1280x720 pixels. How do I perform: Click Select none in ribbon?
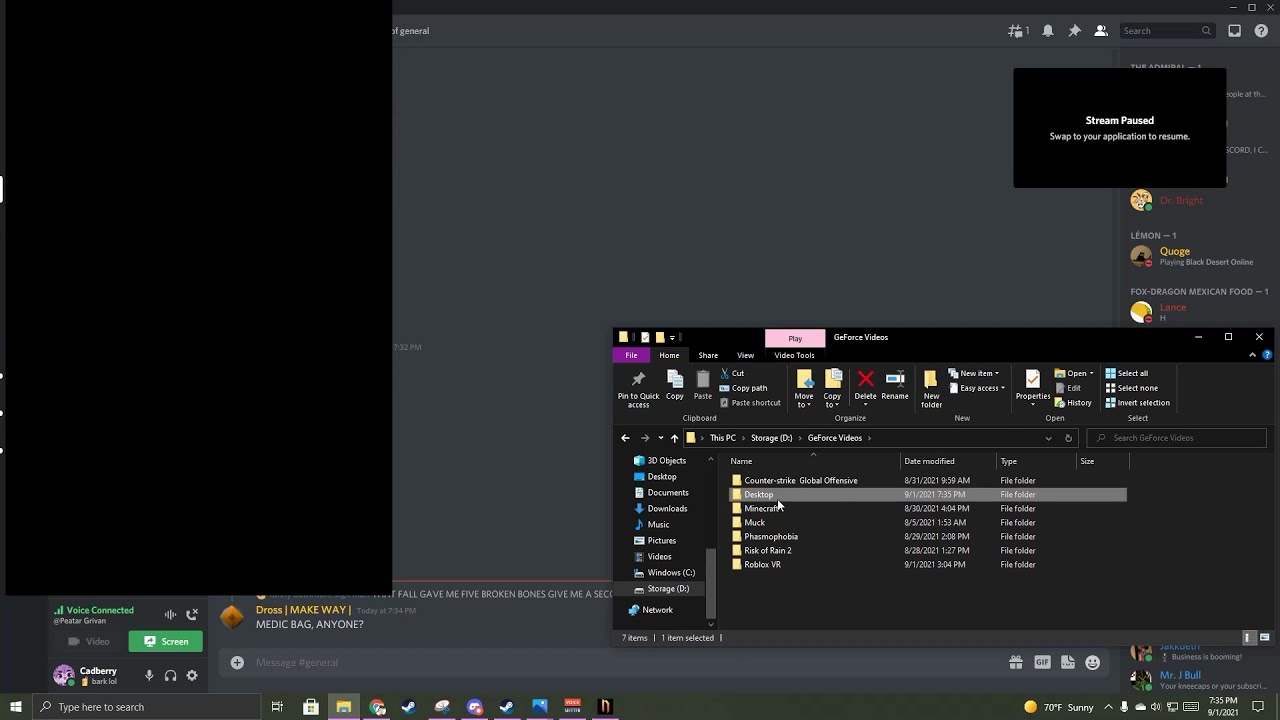tap(1131, 388)
